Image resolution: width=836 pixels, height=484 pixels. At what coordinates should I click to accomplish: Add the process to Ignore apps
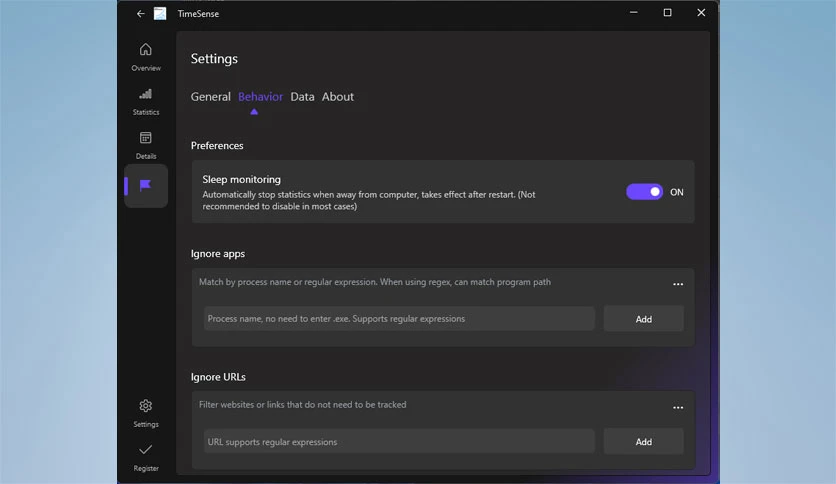pos(644,319)
